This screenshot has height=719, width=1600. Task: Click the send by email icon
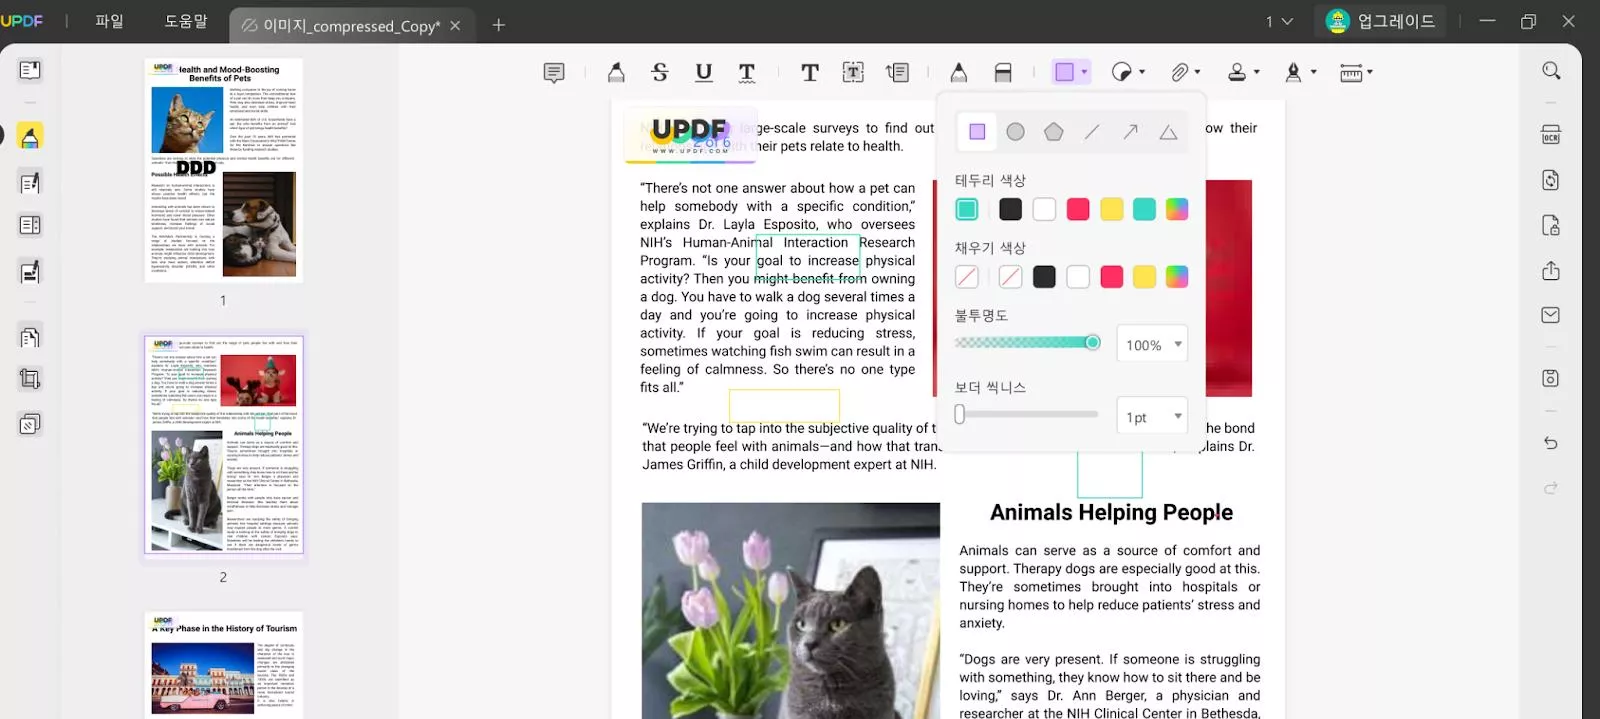1551,315
